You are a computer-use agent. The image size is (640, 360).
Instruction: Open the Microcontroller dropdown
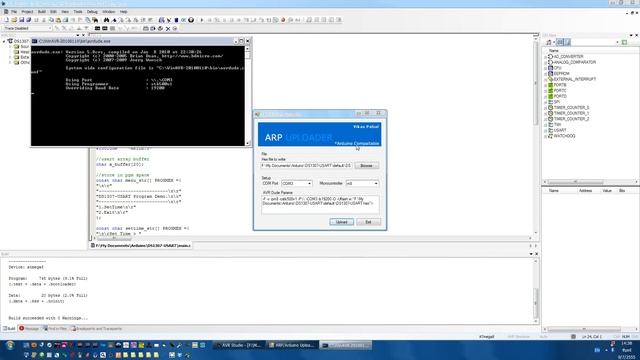pyautogui.click(x=376, y=184)
